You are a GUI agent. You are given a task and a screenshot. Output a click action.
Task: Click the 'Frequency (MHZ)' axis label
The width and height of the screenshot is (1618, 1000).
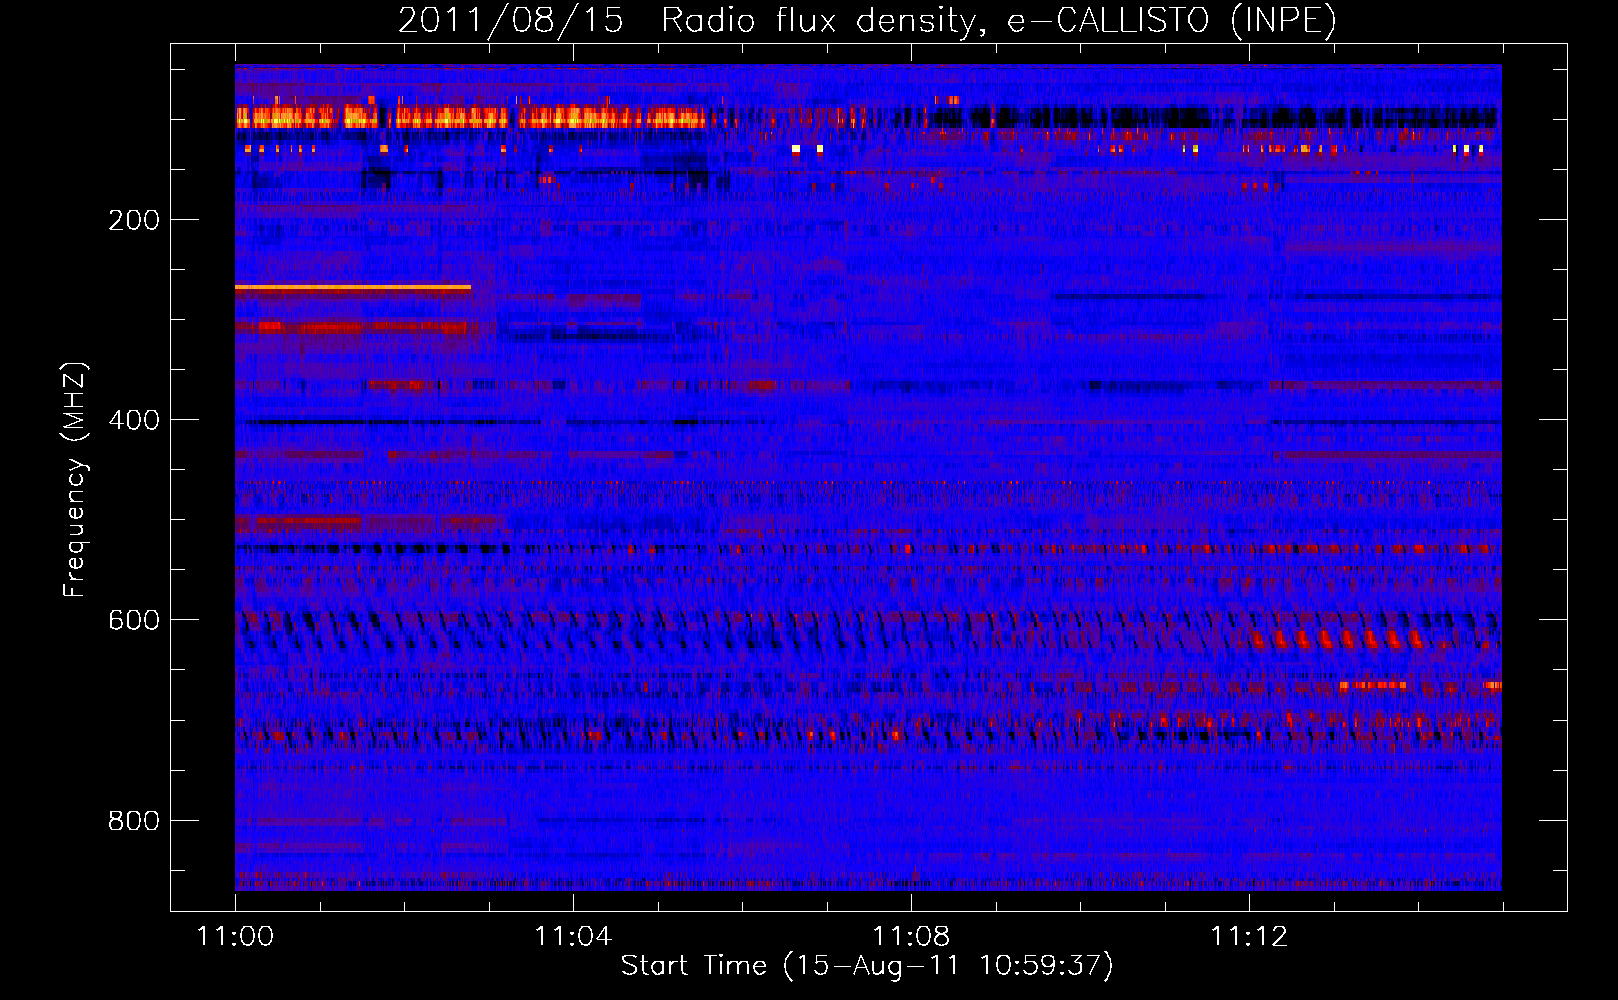tap(74, 480)
